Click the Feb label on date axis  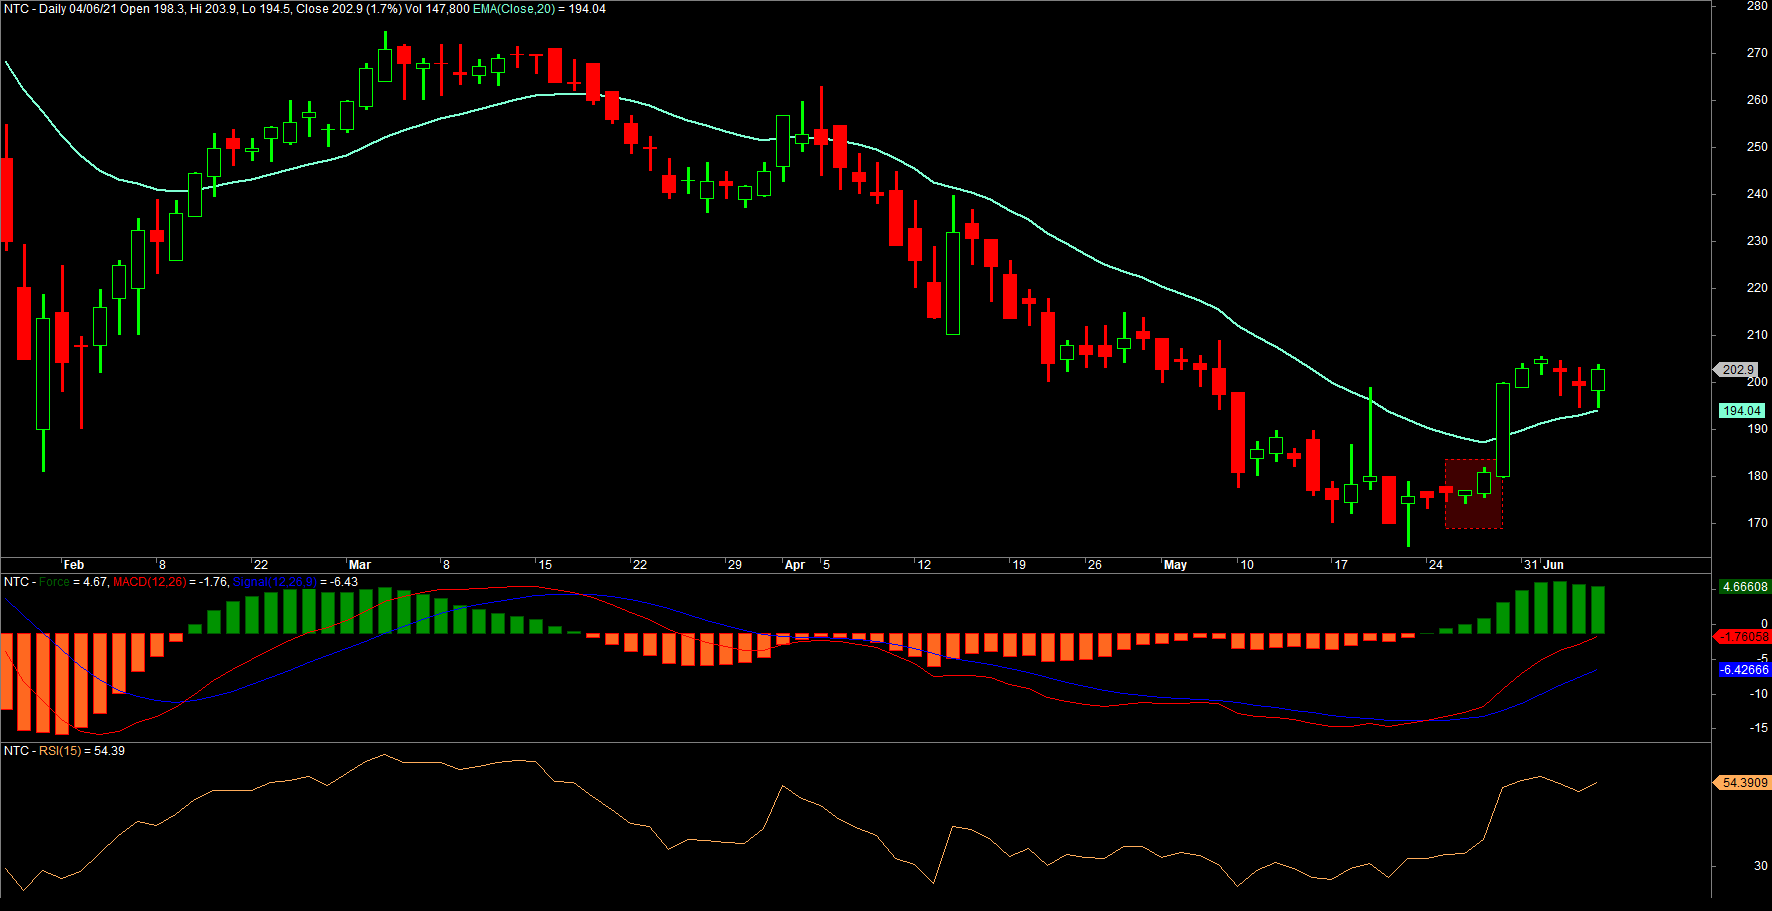74,565
